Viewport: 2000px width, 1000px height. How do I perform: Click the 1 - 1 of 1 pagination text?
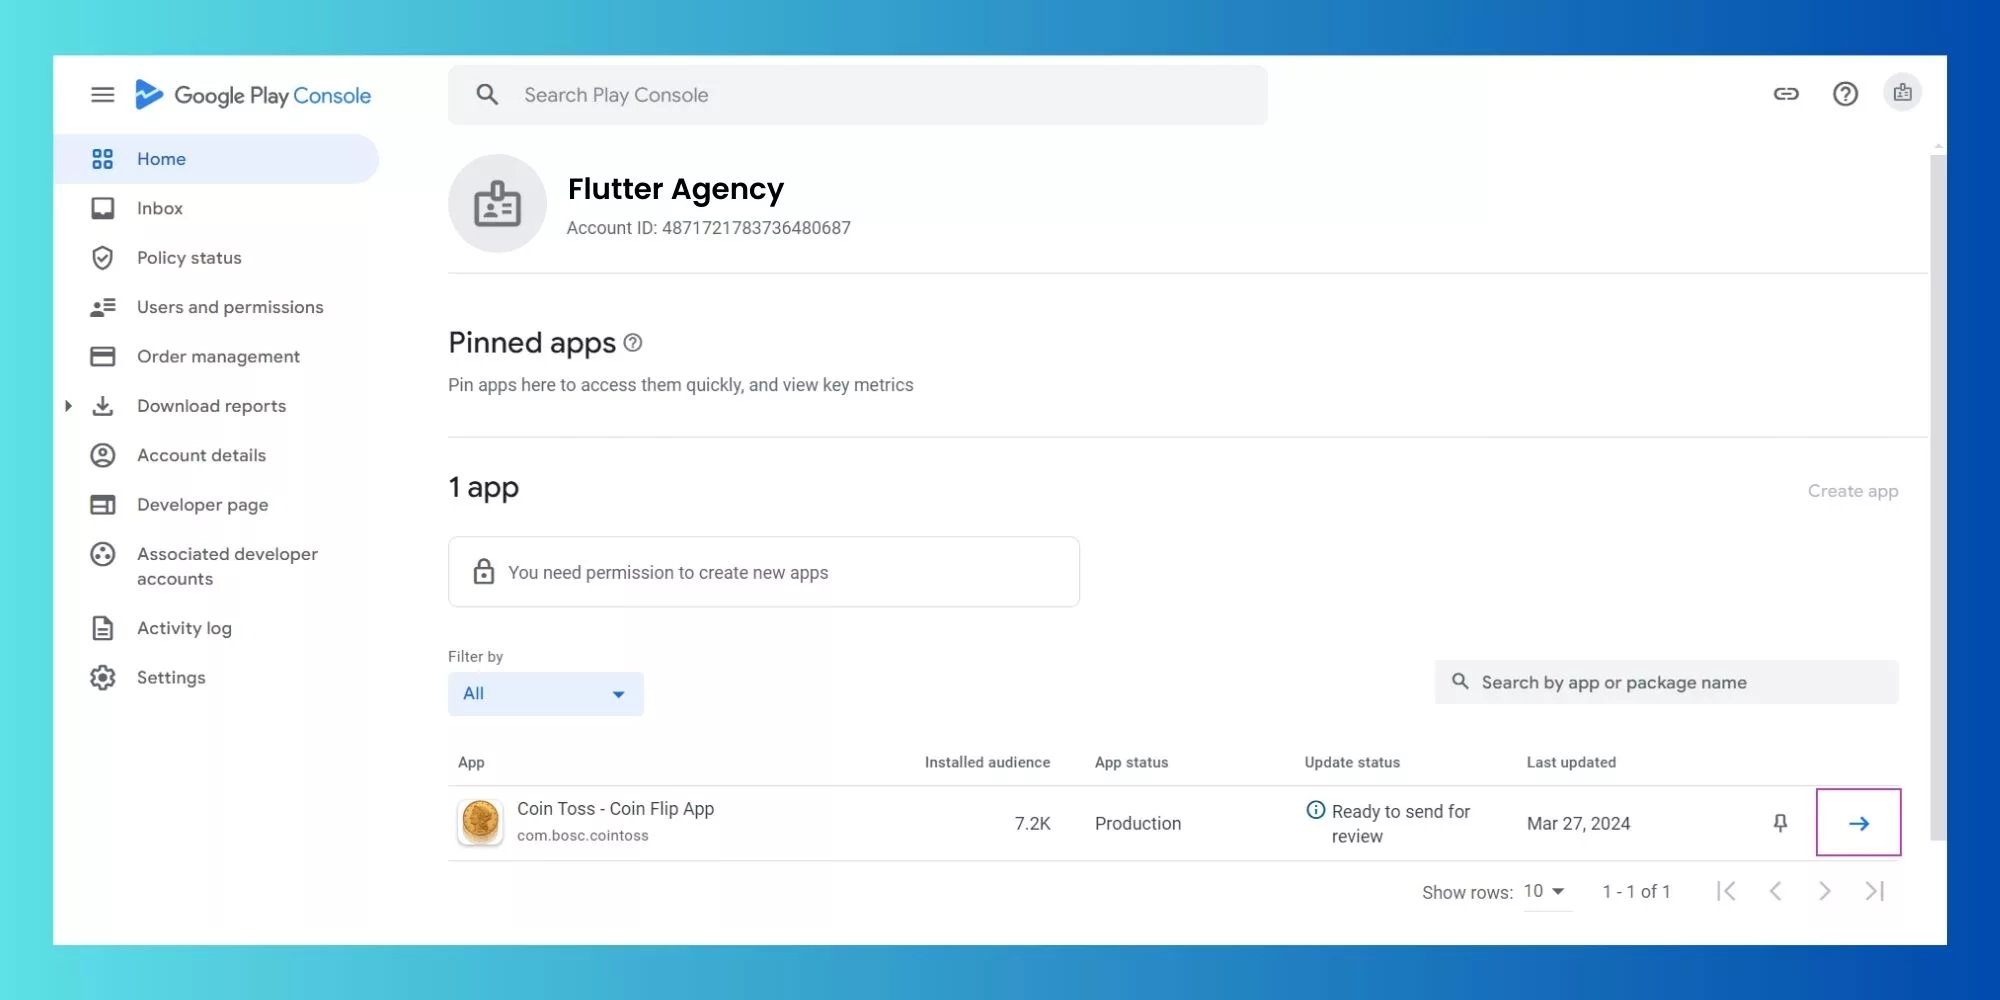1636,891
